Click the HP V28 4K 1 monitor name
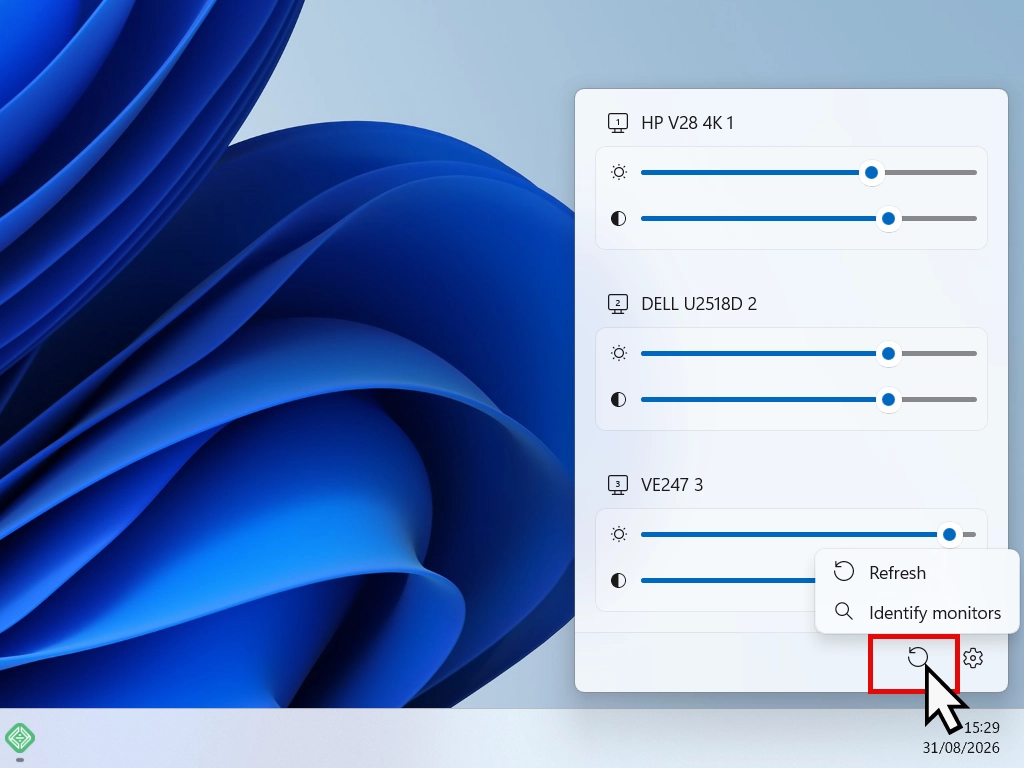The width and height of the screenshot is (1024, 768). click(687, 123)
